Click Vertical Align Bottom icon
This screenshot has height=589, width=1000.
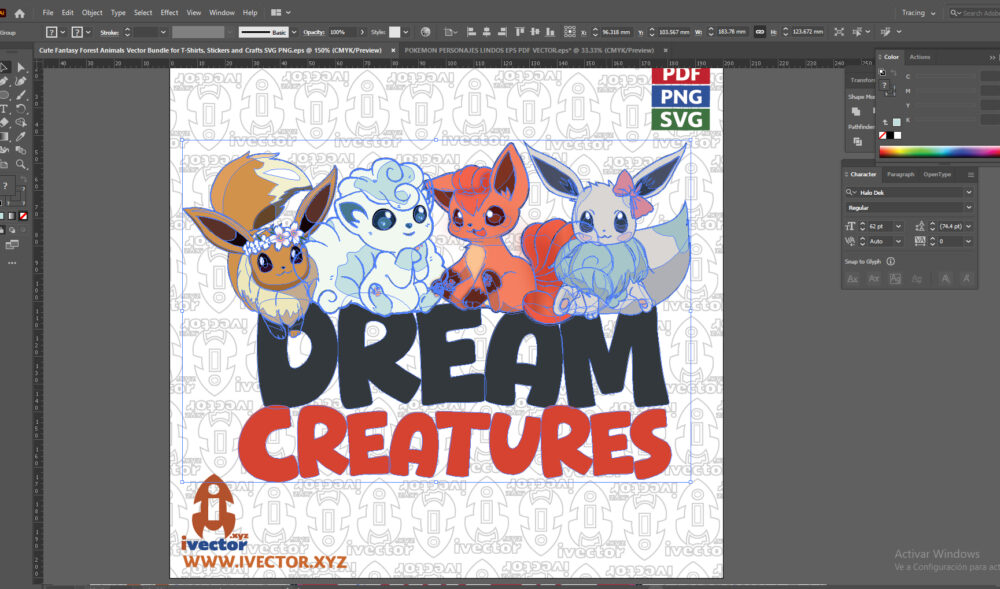click(x=550, y=32)
